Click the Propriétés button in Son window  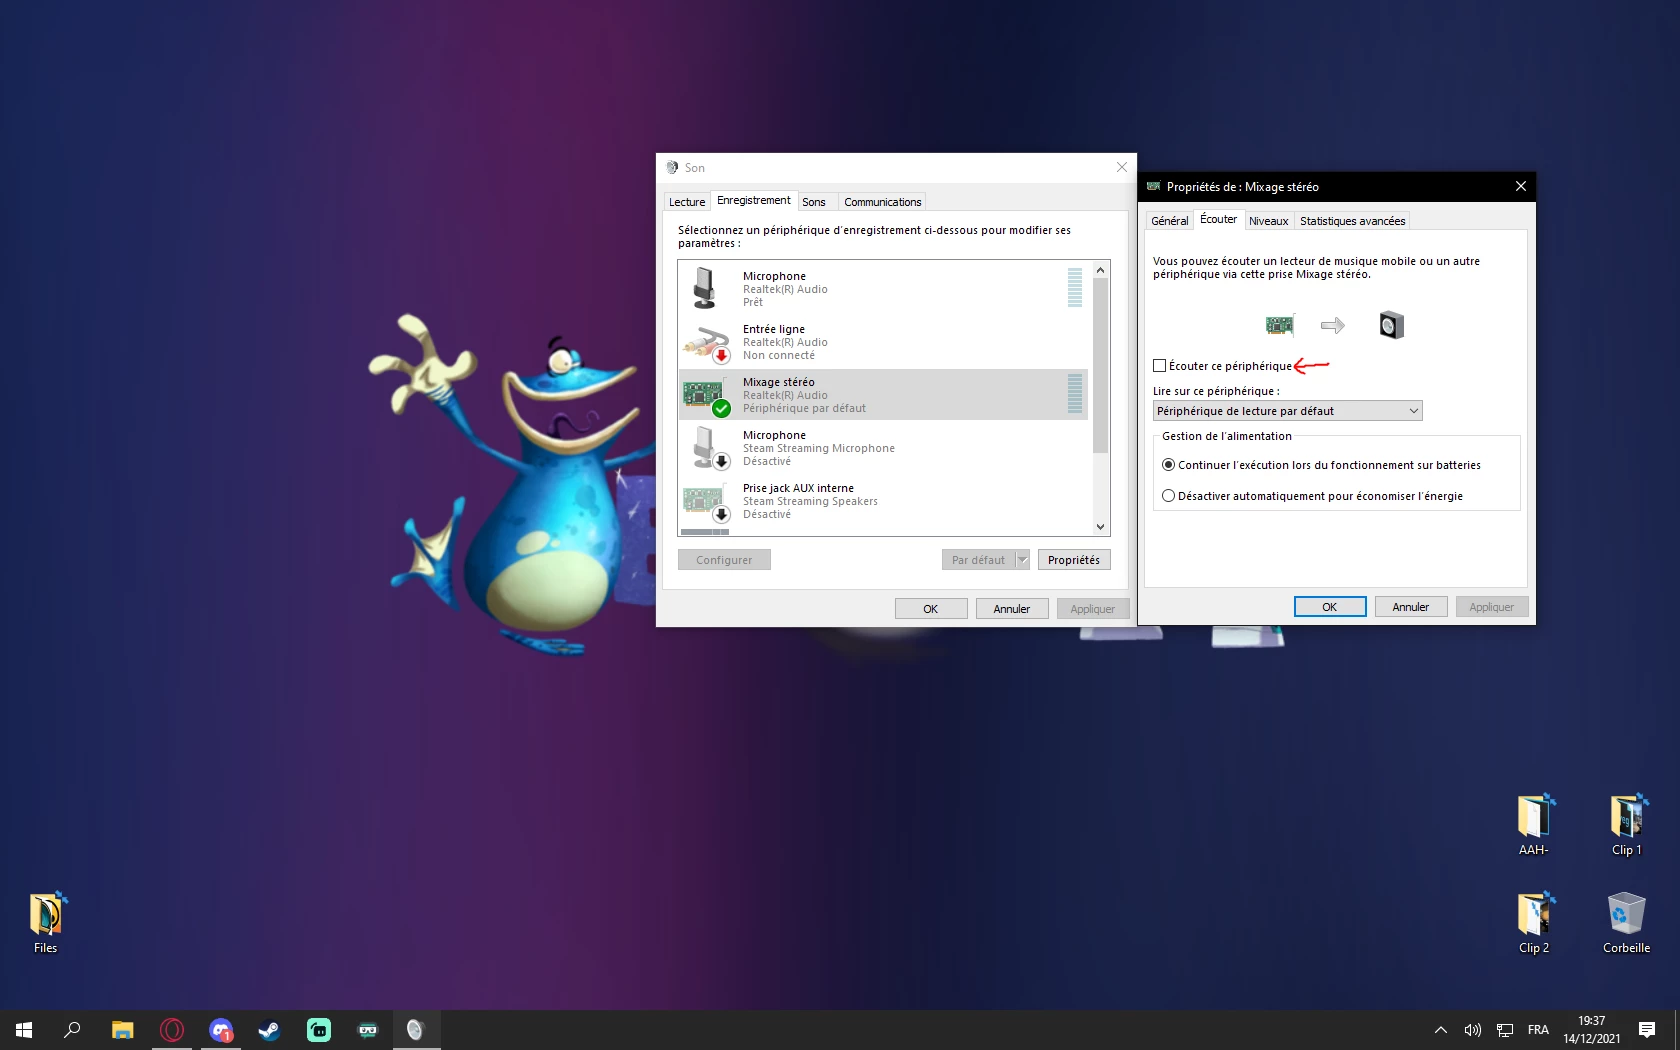[1074, 560]
